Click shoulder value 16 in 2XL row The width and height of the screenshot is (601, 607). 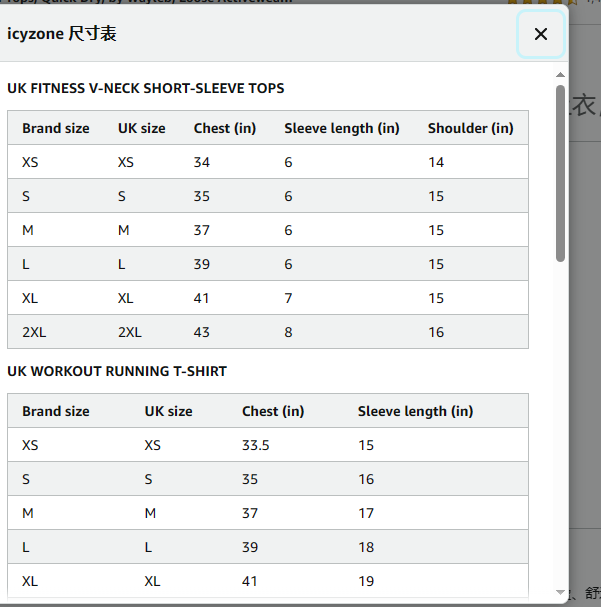[x=436, y=332]
